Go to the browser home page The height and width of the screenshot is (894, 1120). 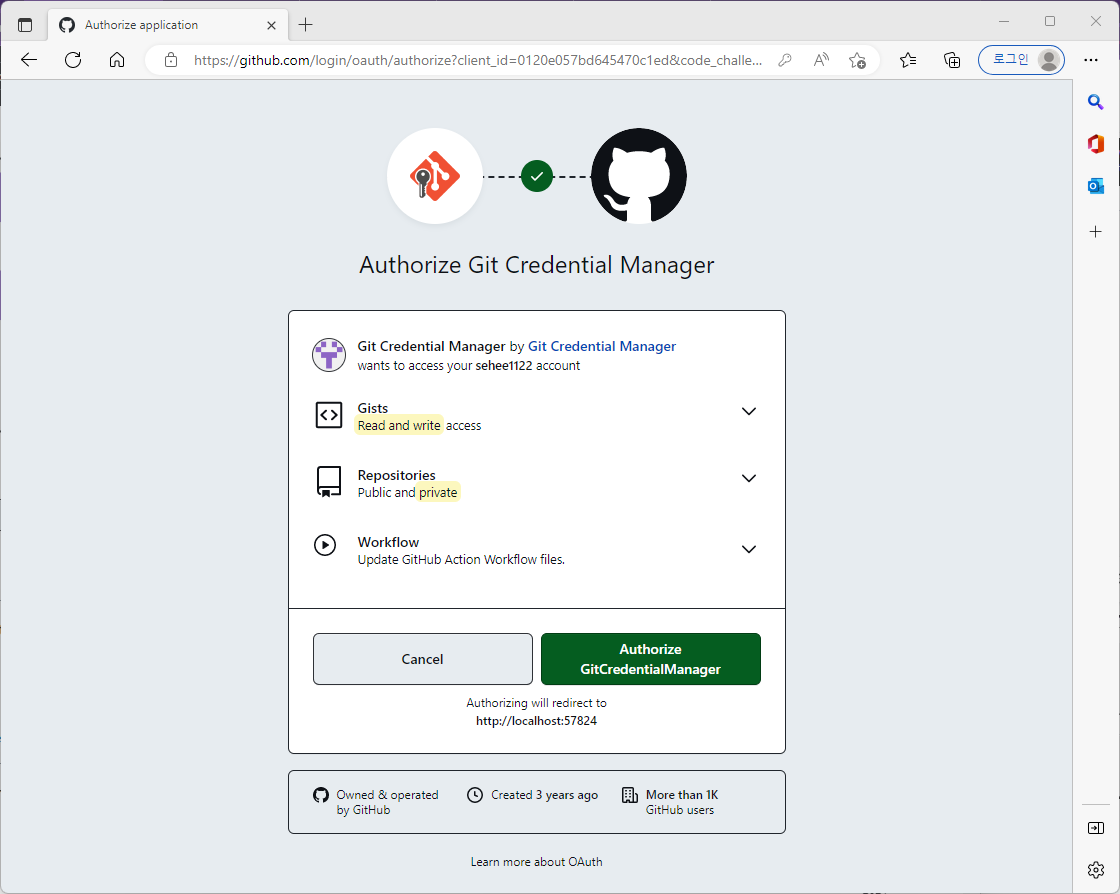[x=117, y=60]
